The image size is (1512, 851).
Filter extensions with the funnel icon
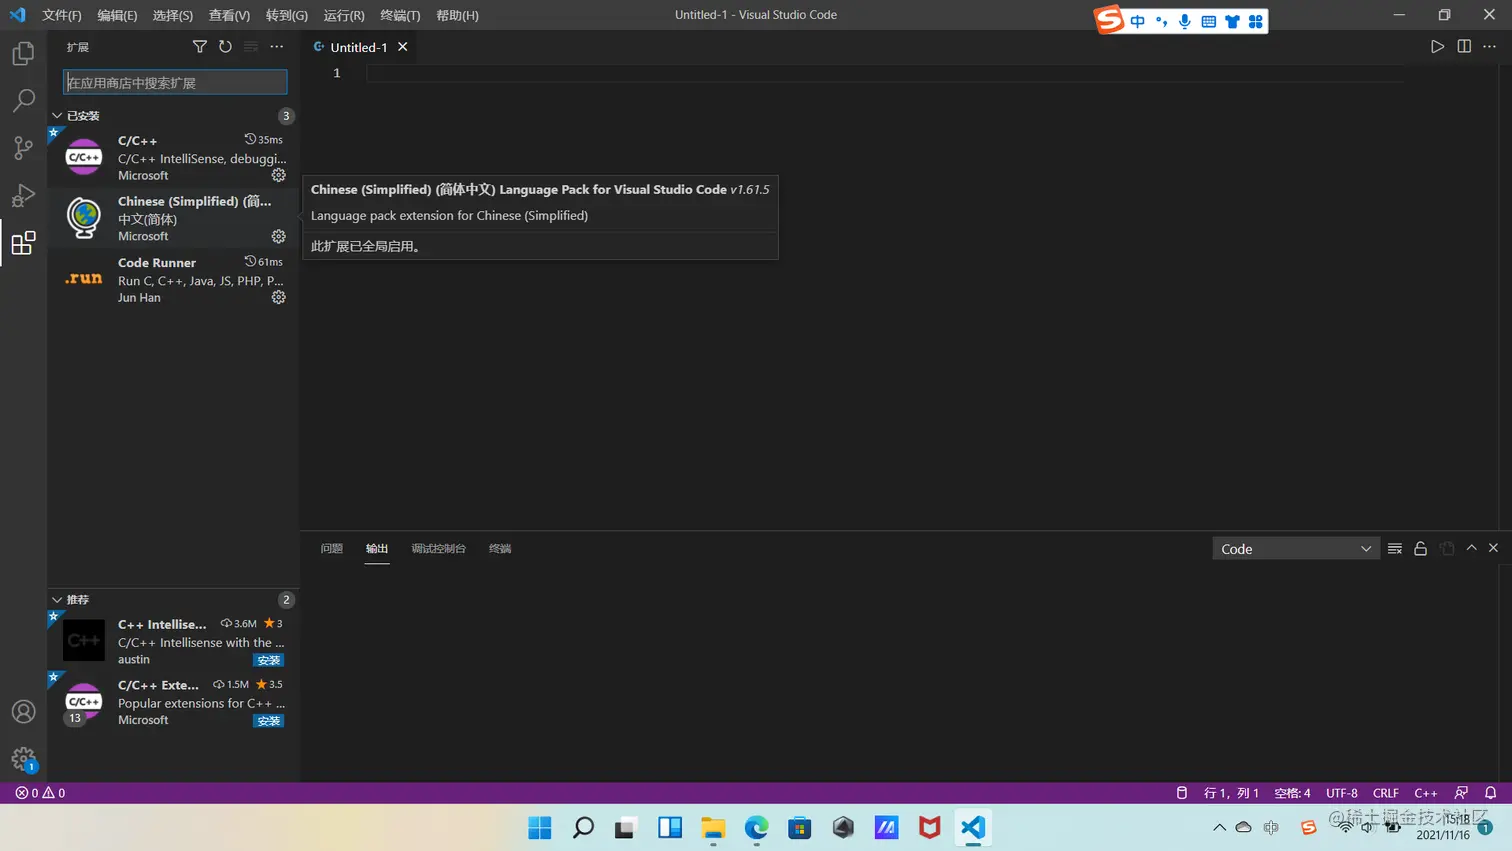[200, 47]
